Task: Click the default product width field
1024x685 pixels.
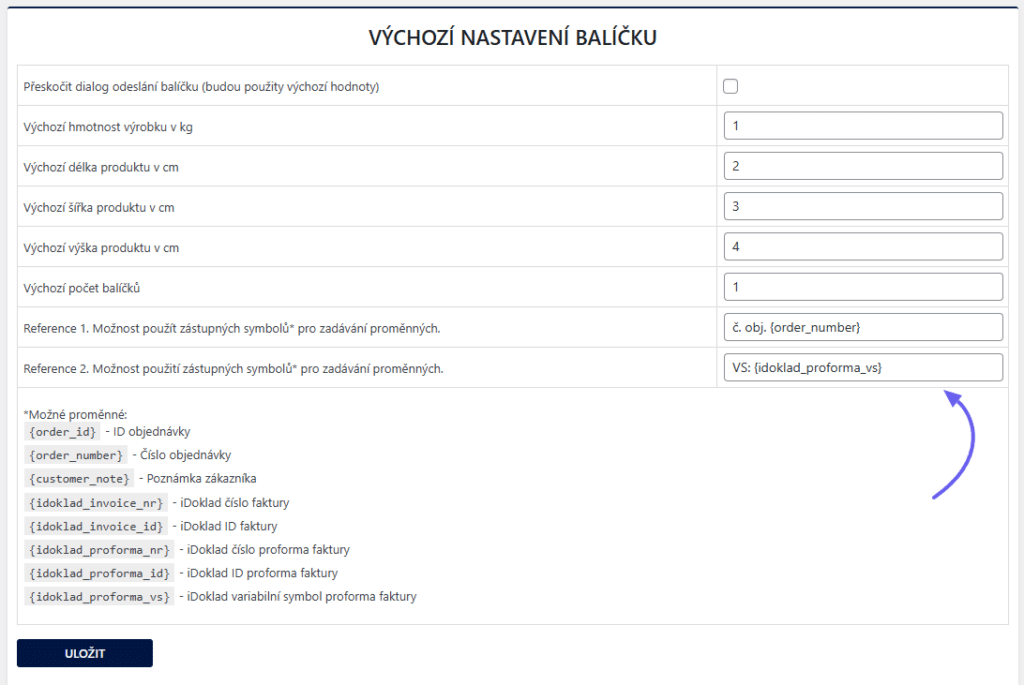Action: [x=862, y=205]
